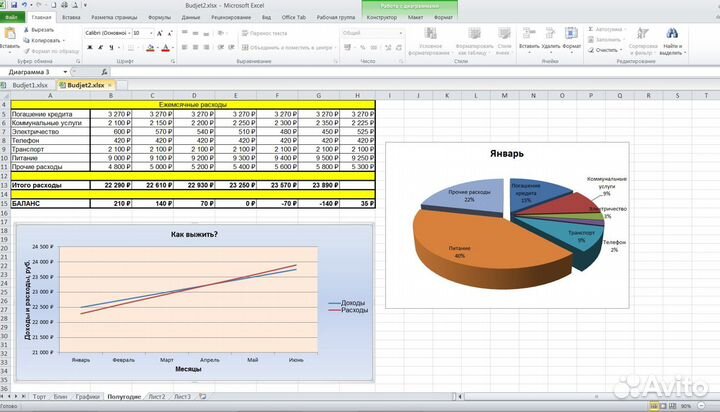Apply the fill color bucket icon

(150, 47)
